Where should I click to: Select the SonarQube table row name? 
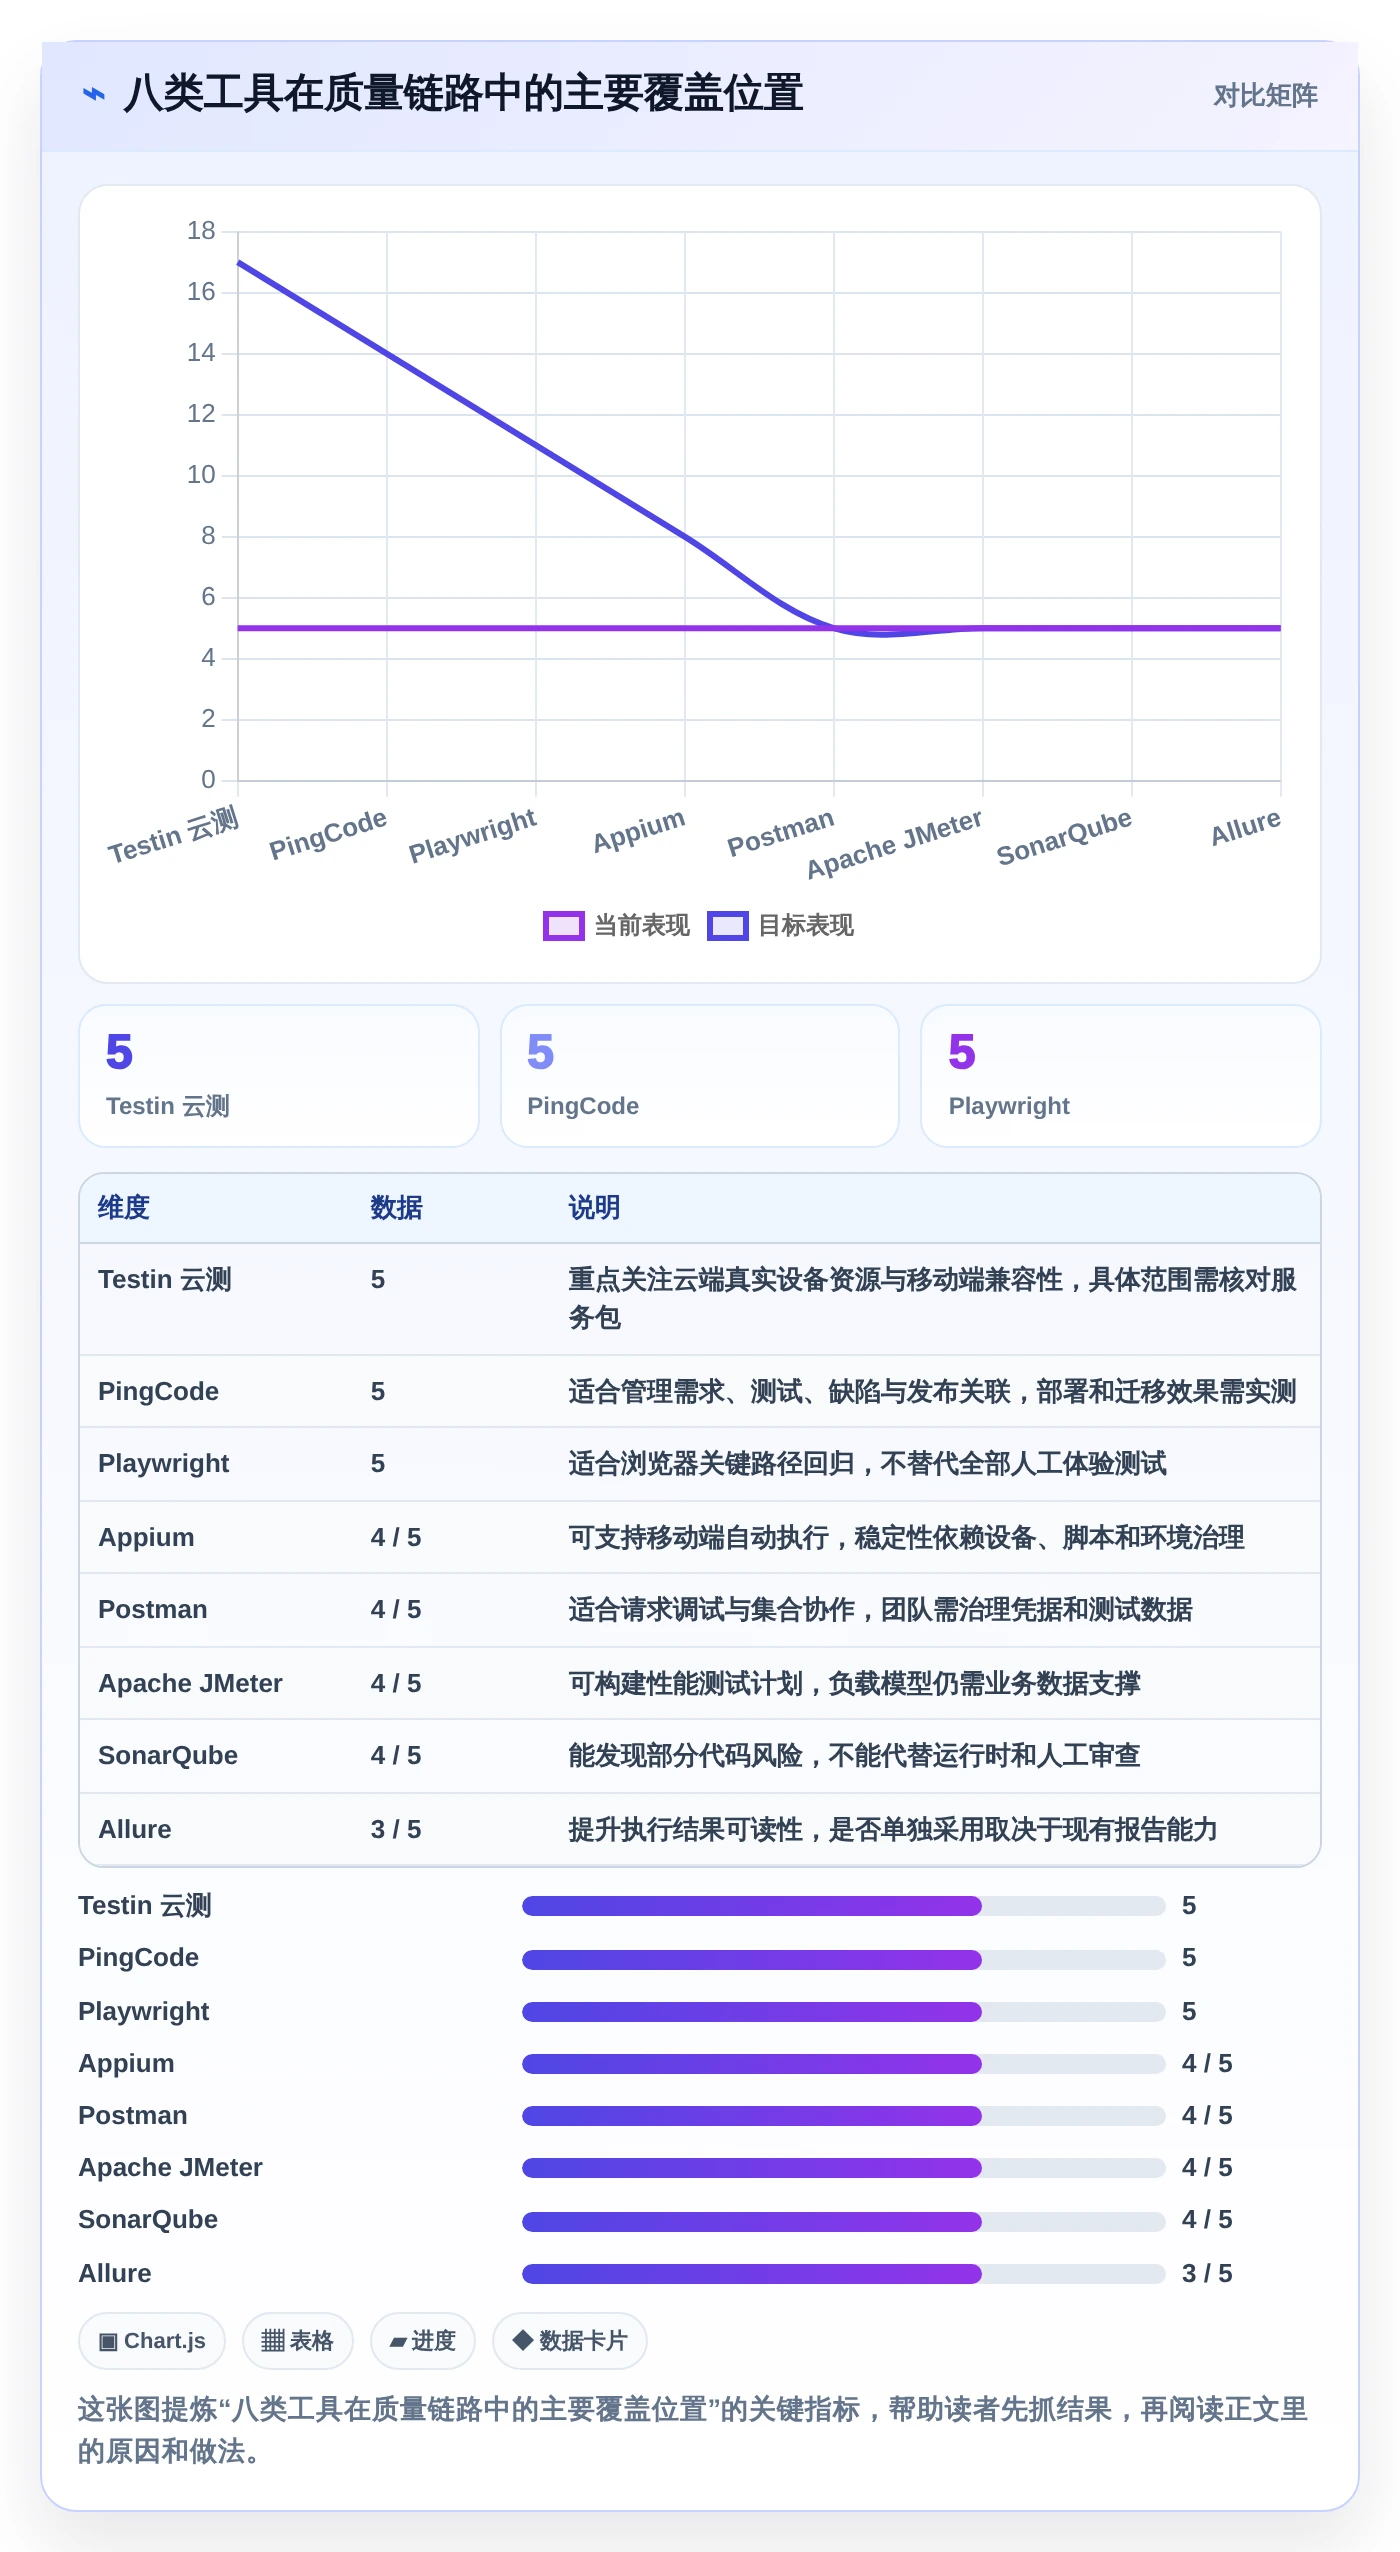(168, 1756)
